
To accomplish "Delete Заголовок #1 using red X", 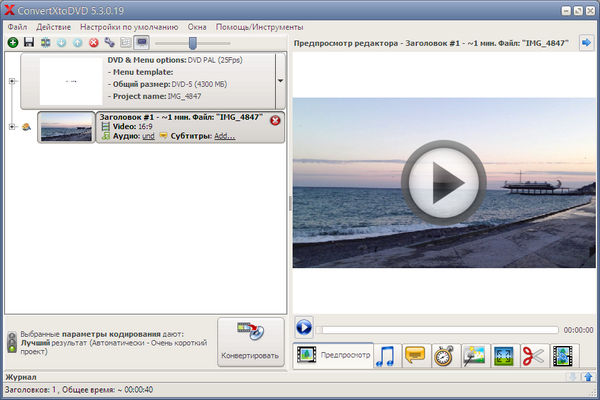I will tap(275, 120).
